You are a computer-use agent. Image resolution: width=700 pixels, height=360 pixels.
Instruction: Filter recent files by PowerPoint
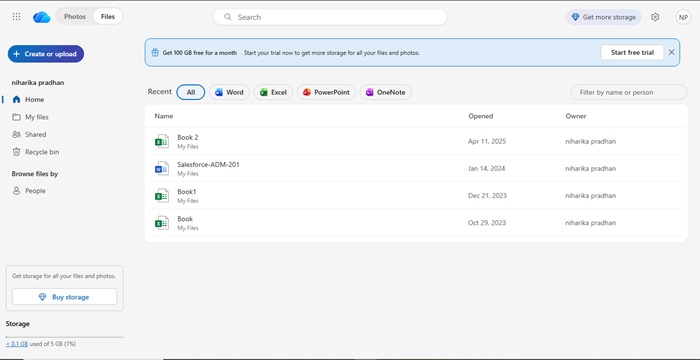point(326,92)
